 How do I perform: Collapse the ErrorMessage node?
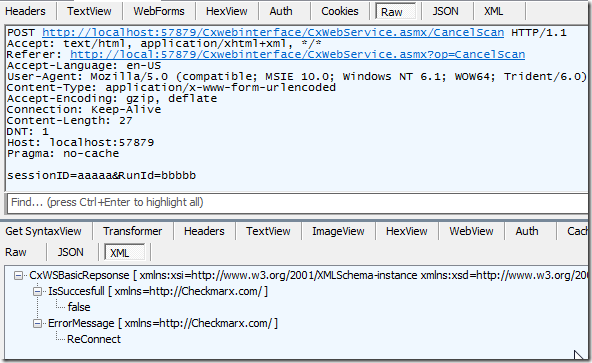point(37,324)
